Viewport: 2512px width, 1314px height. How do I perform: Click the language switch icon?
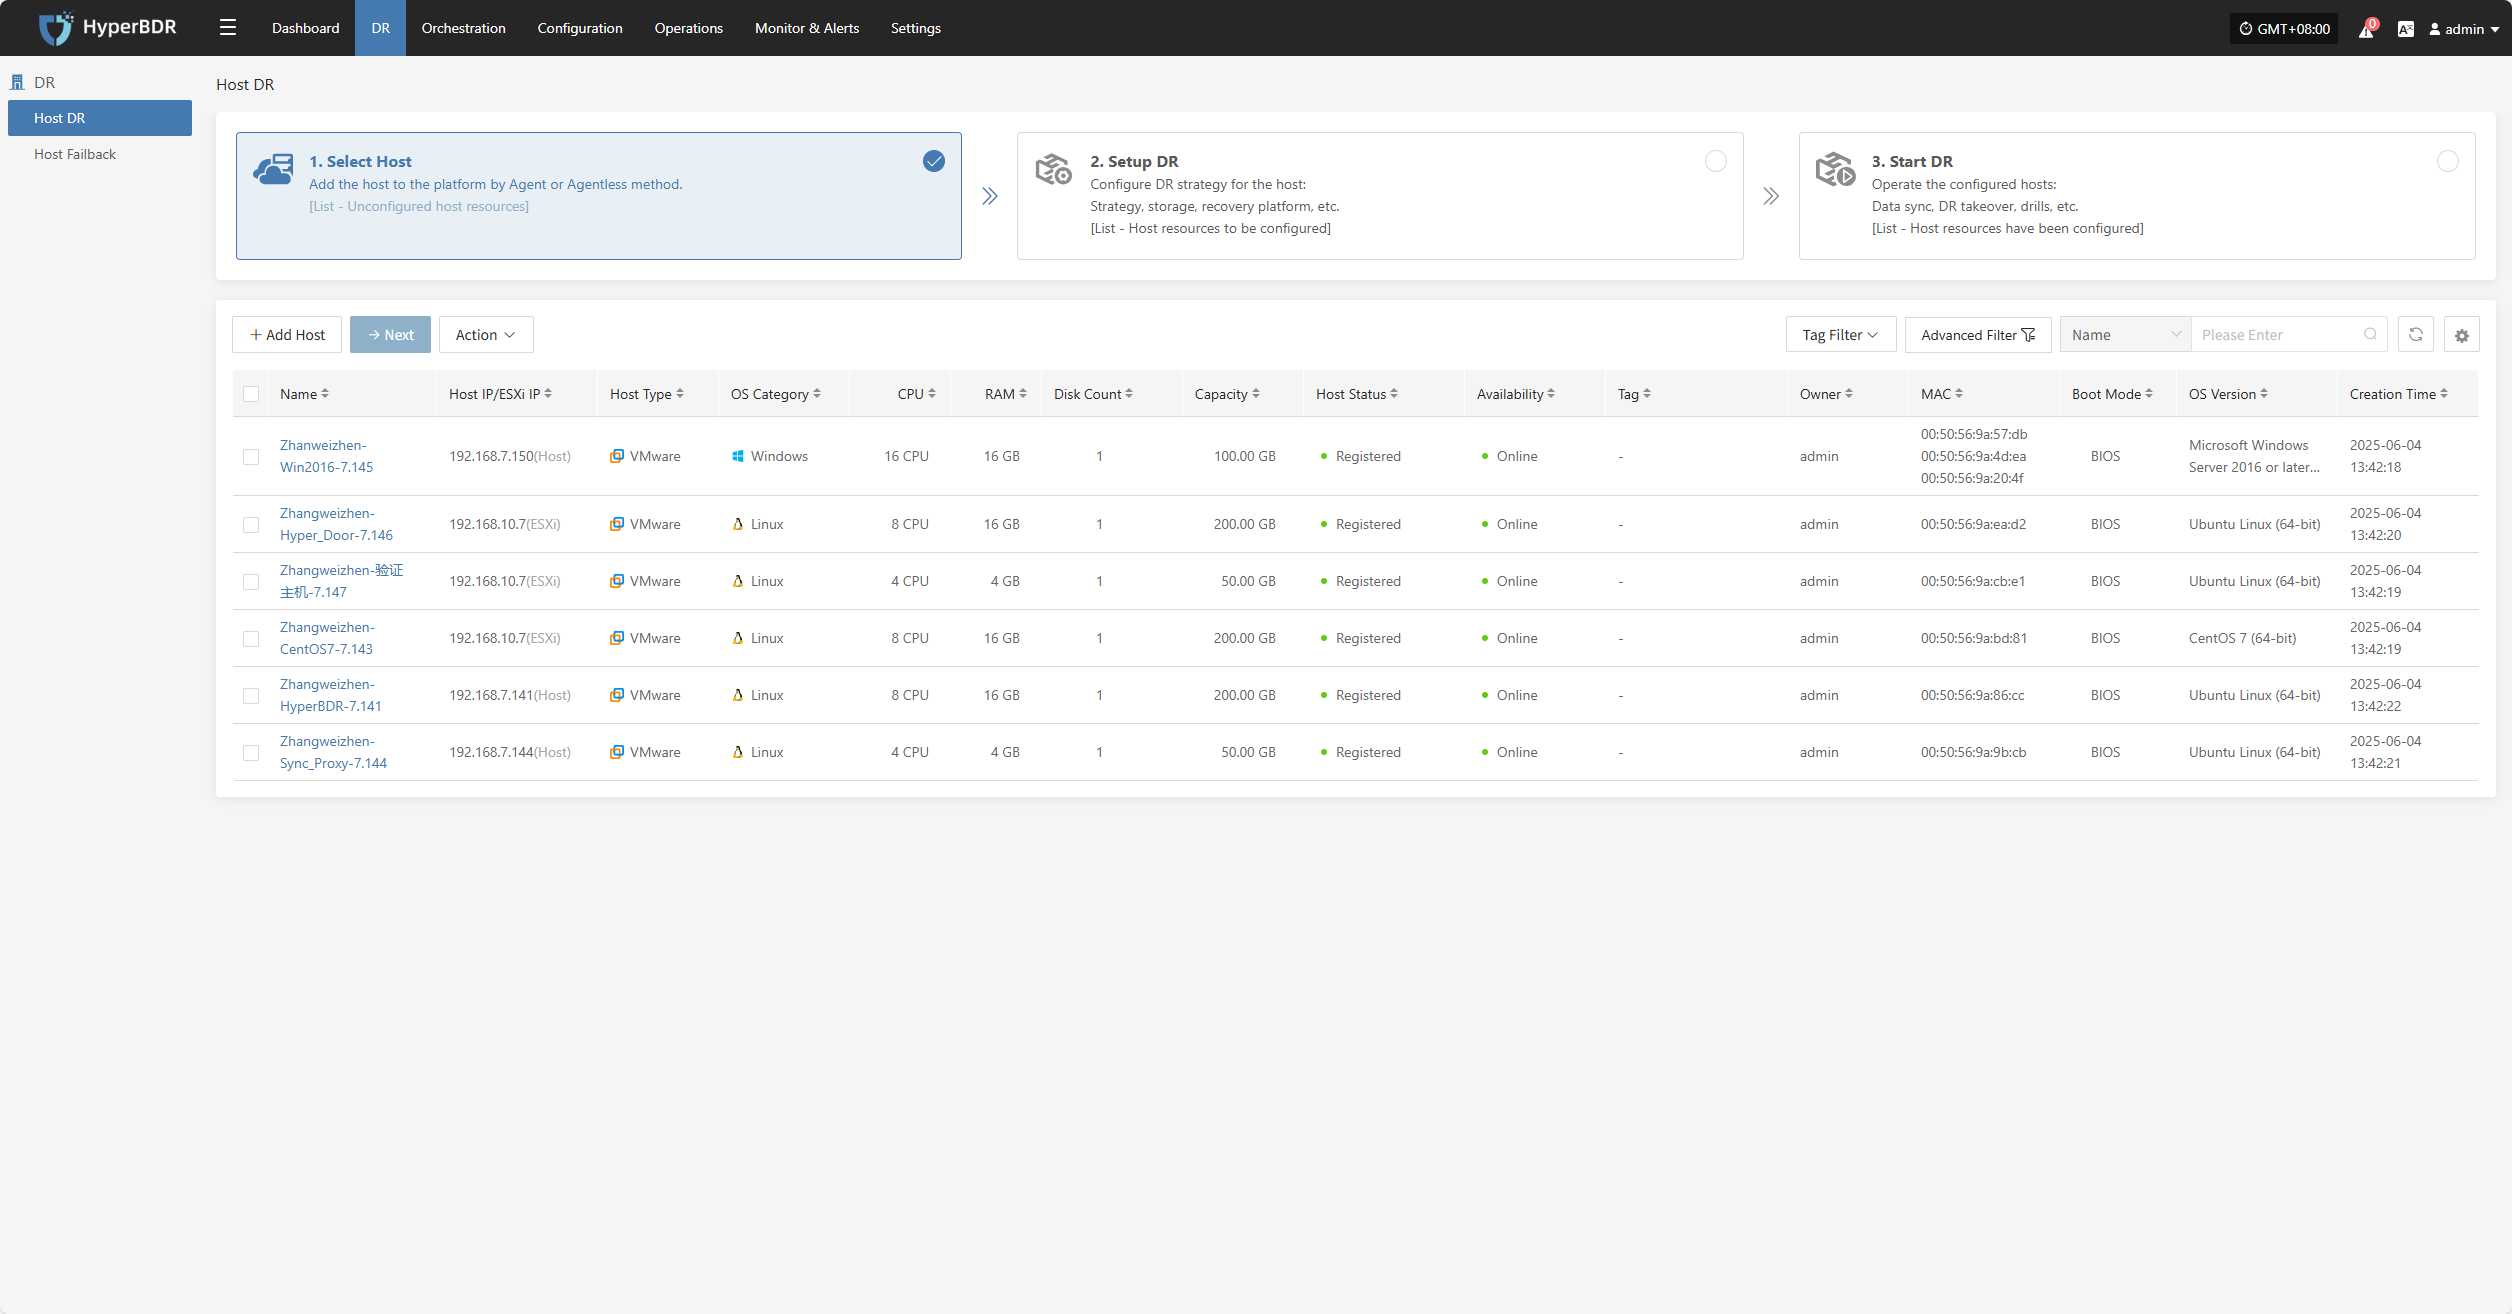(x=2406, y=29)
